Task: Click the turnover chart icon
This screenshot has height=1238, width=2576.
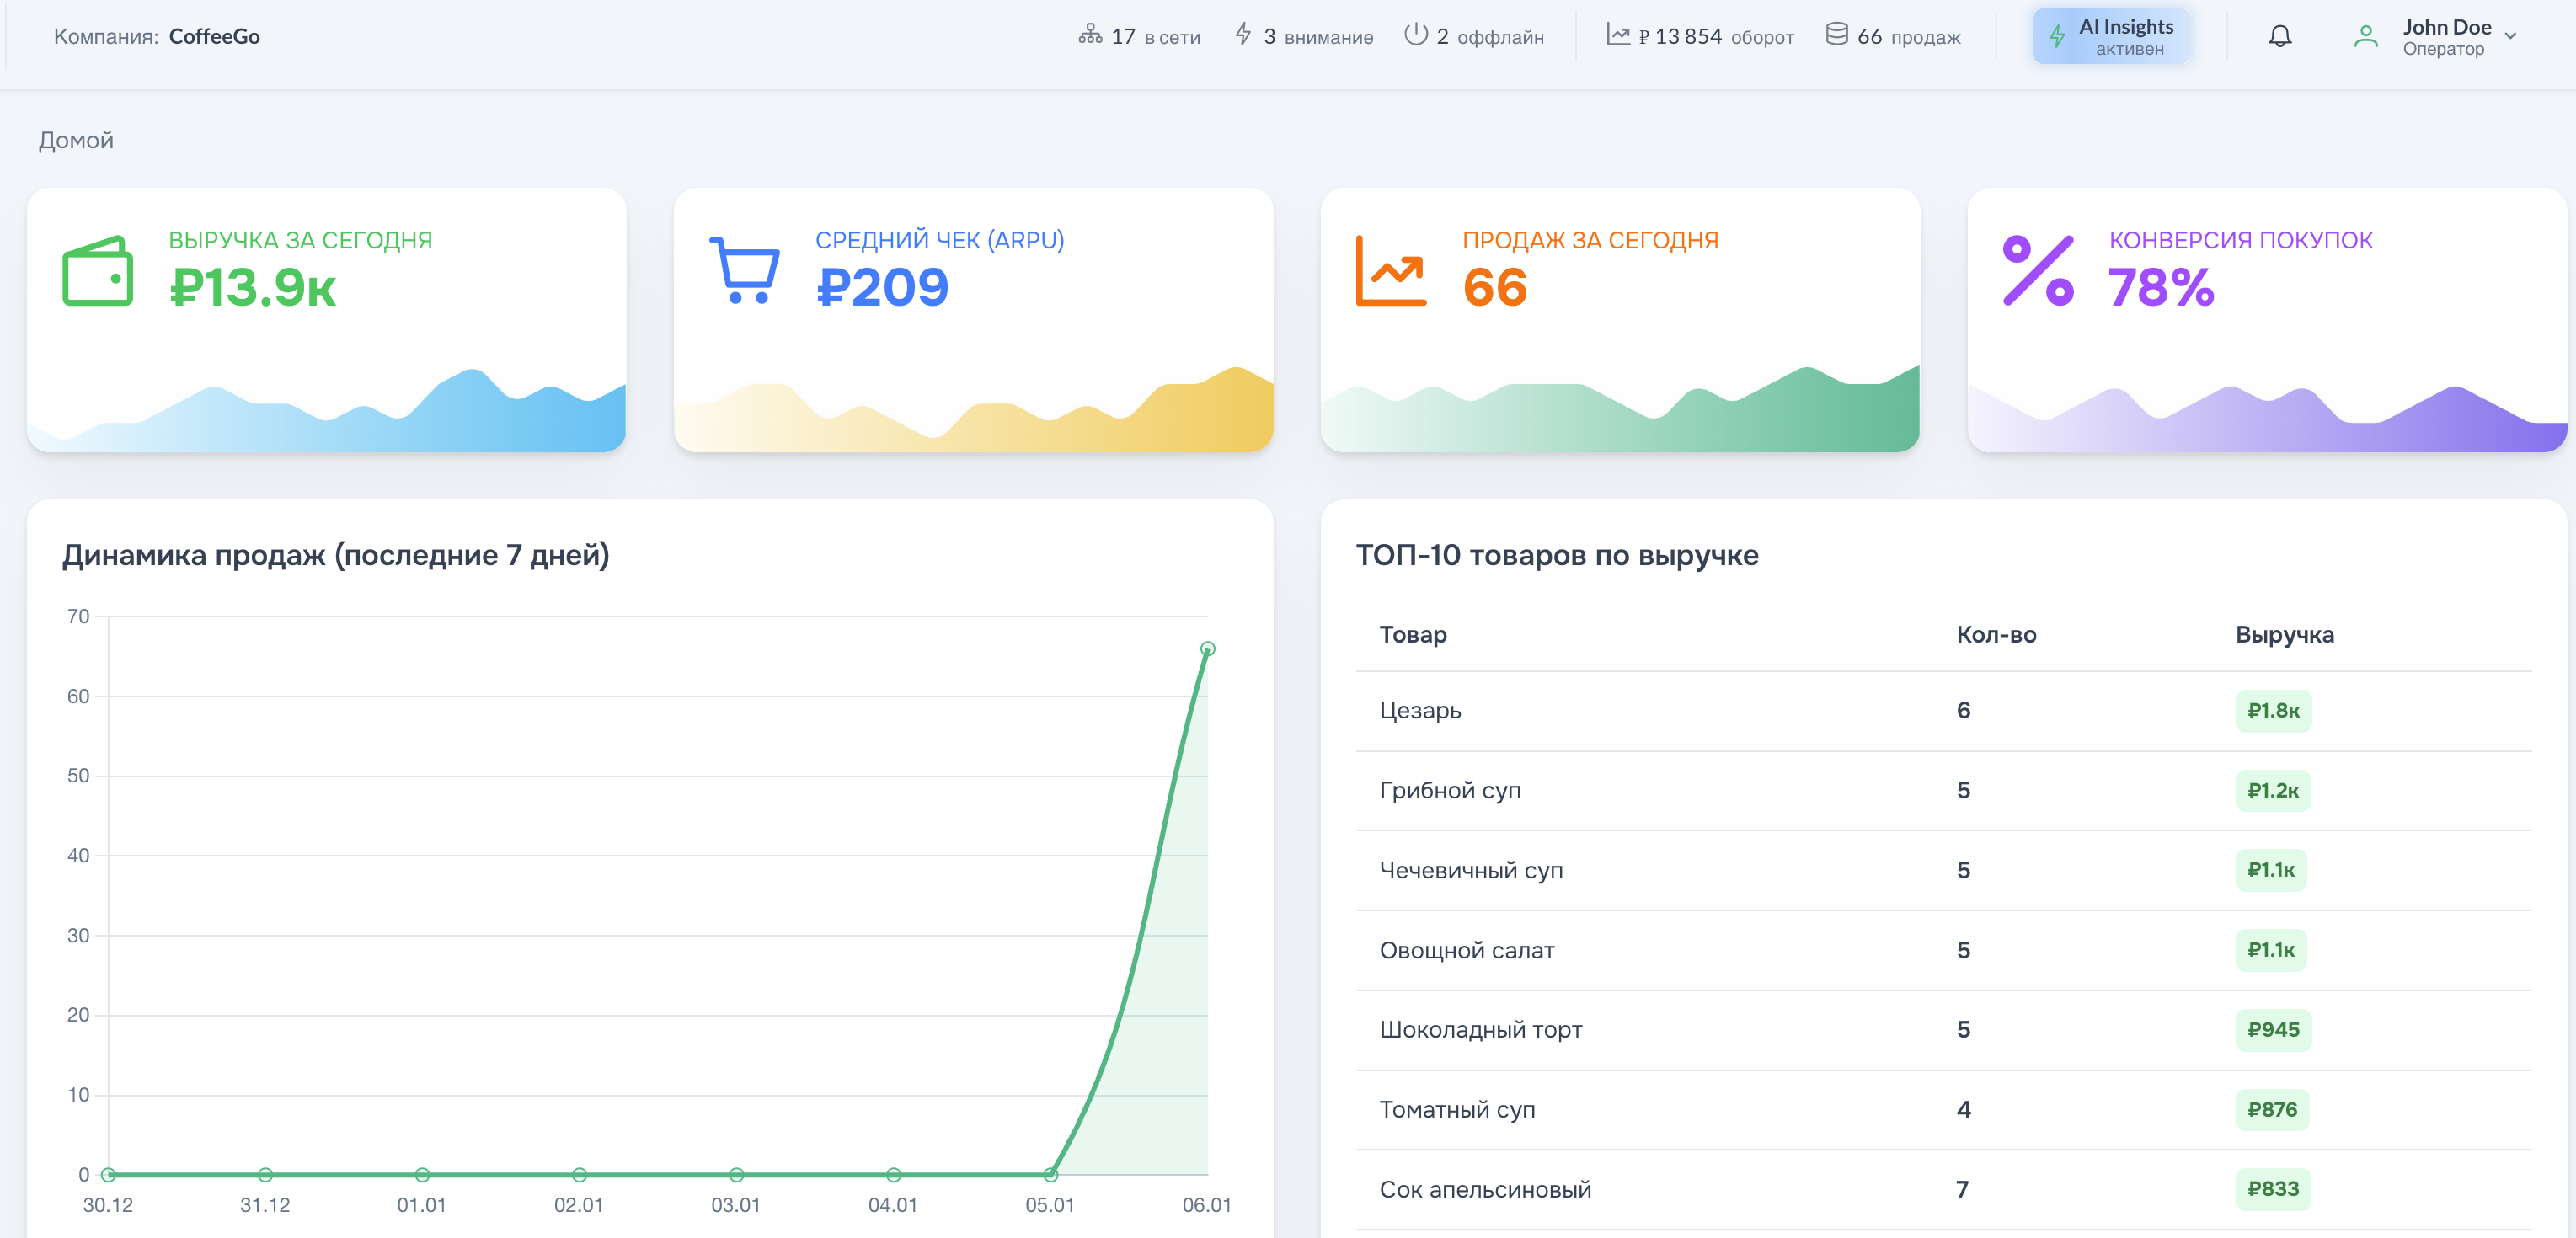Action: (x=1617, y=35)
